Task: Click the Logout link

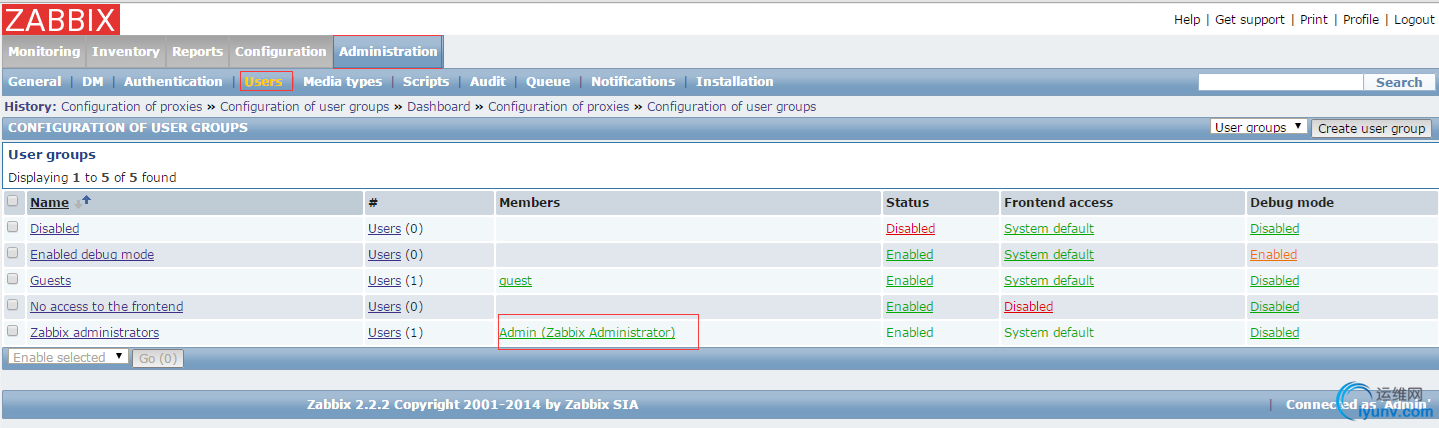Action: pyautogui.click(x=1414, y=20)
